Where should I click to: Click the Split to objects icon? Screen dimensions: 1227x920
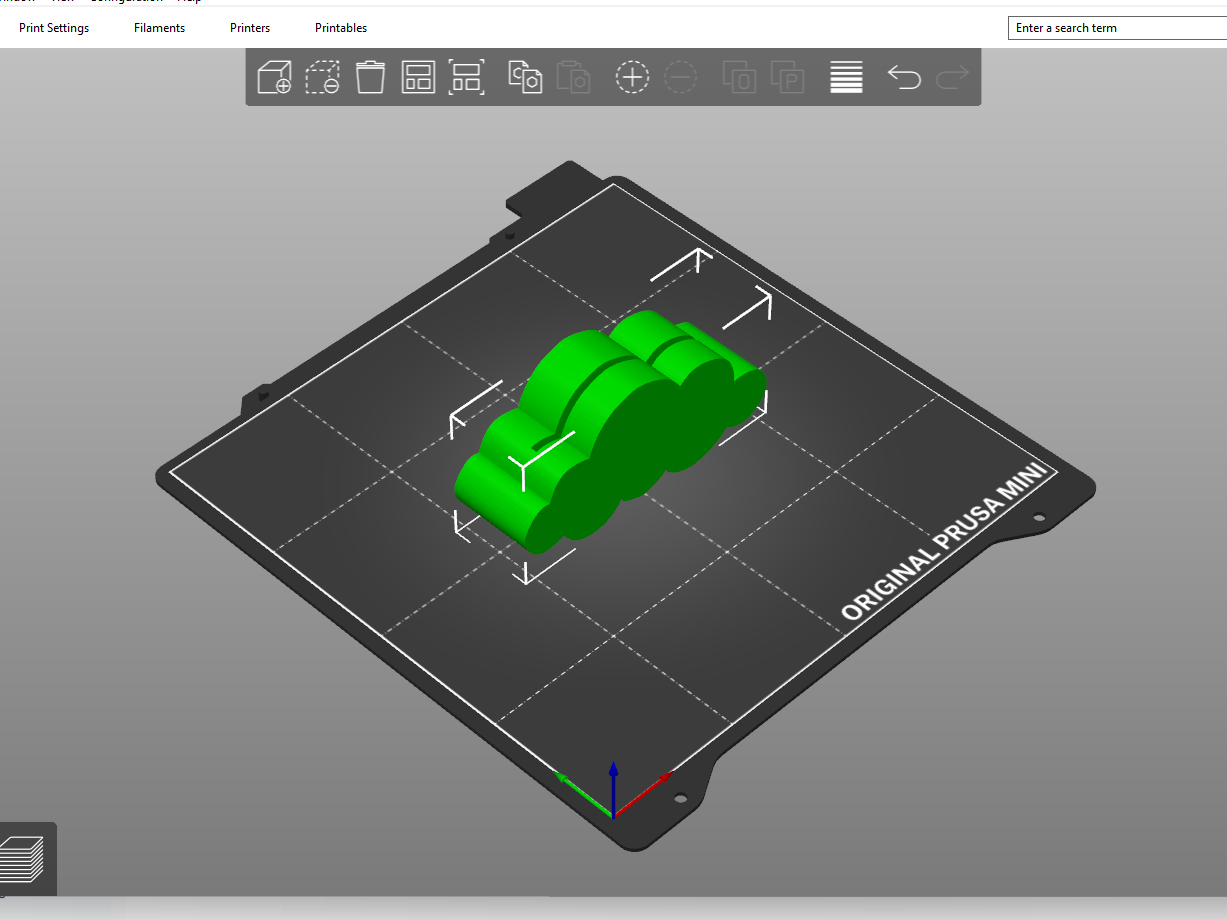[740, 77]
